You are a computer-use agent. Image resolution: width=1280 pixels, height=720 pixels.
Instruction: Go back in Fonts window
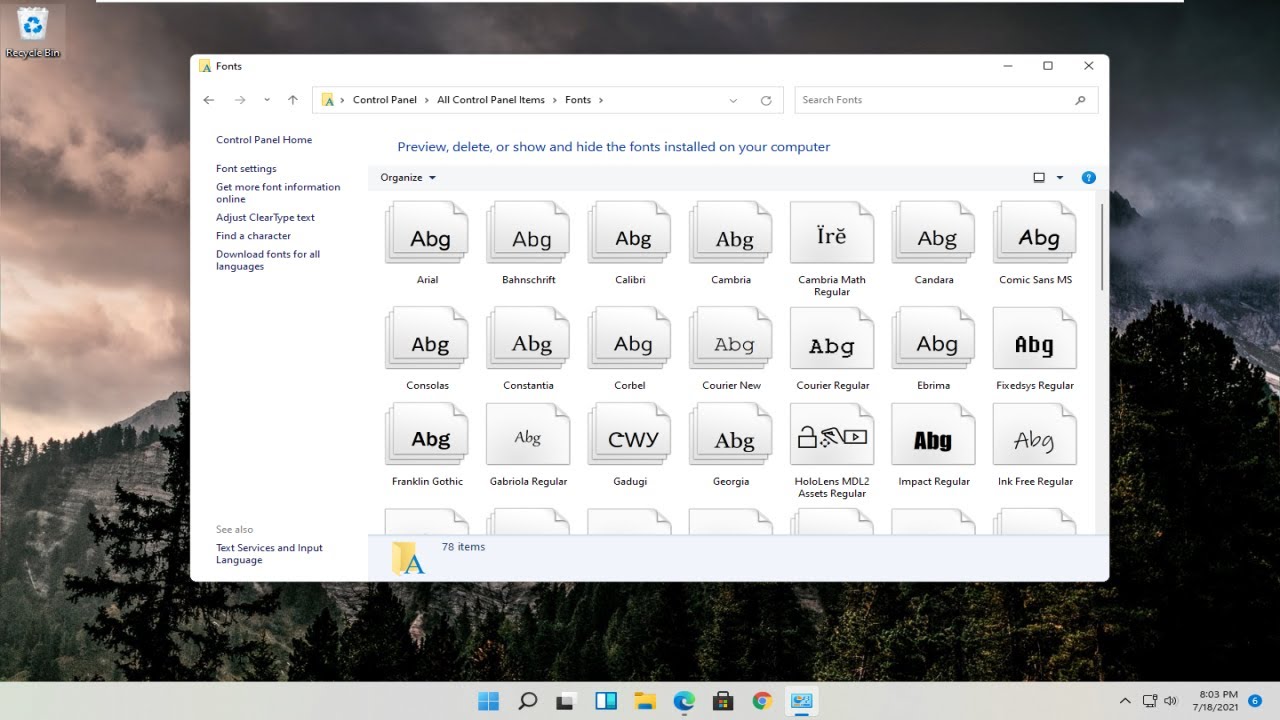point(208,100)
